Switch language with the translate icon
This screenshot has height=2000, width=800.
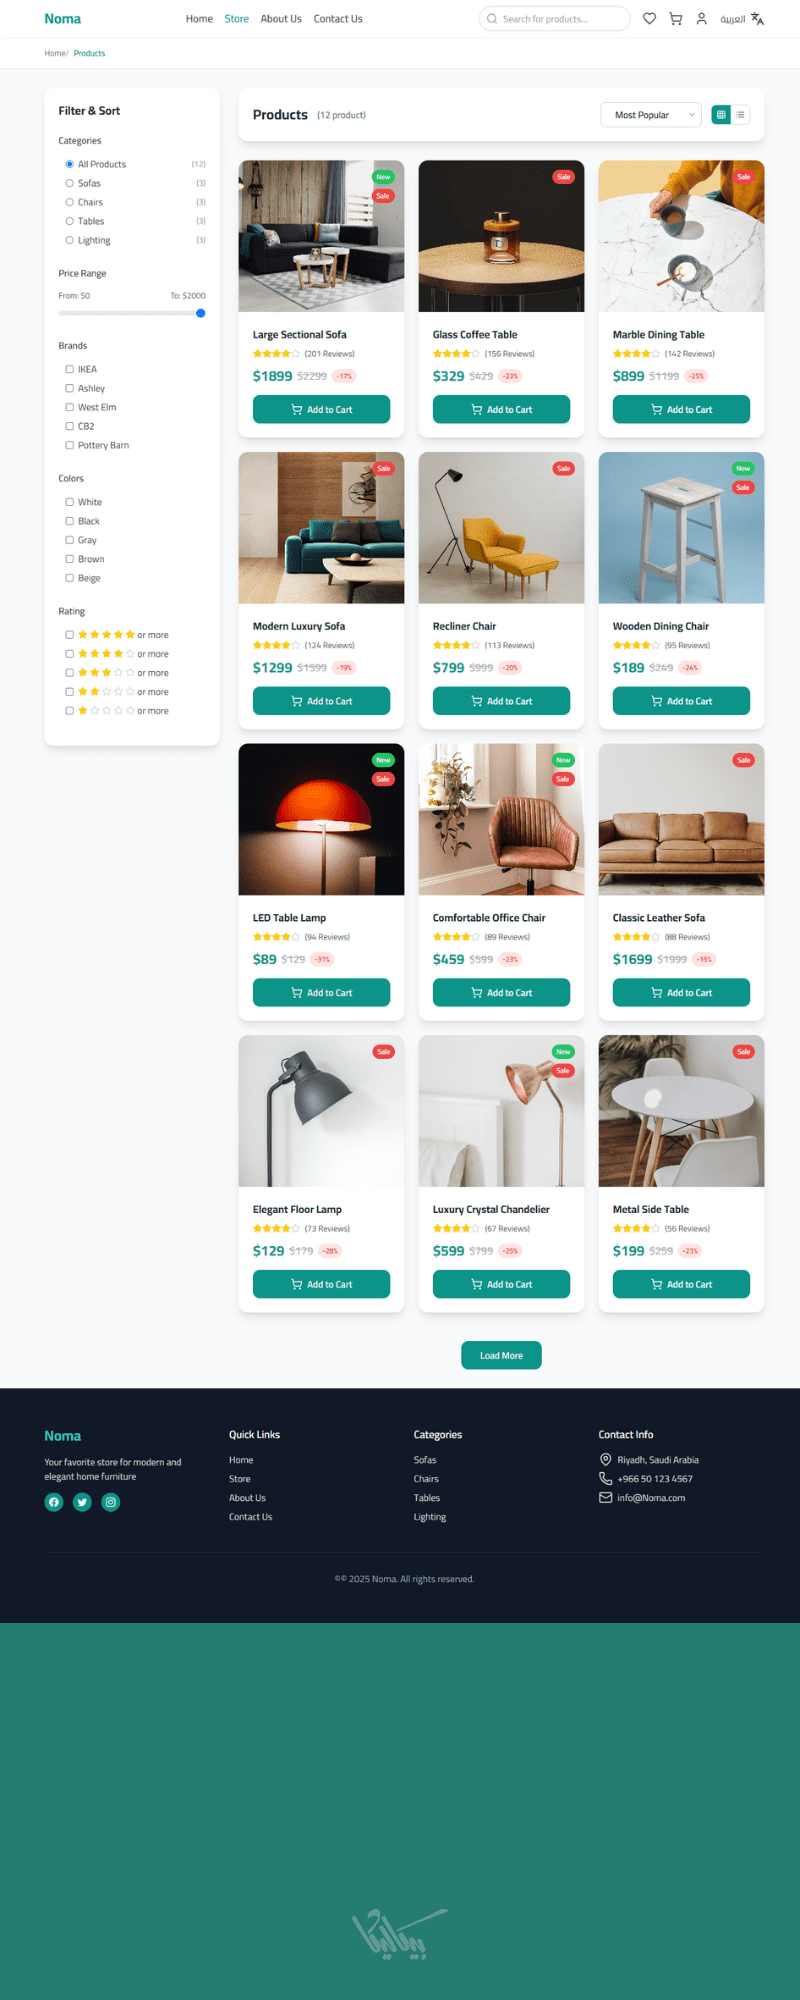click(x=757, y=19)
